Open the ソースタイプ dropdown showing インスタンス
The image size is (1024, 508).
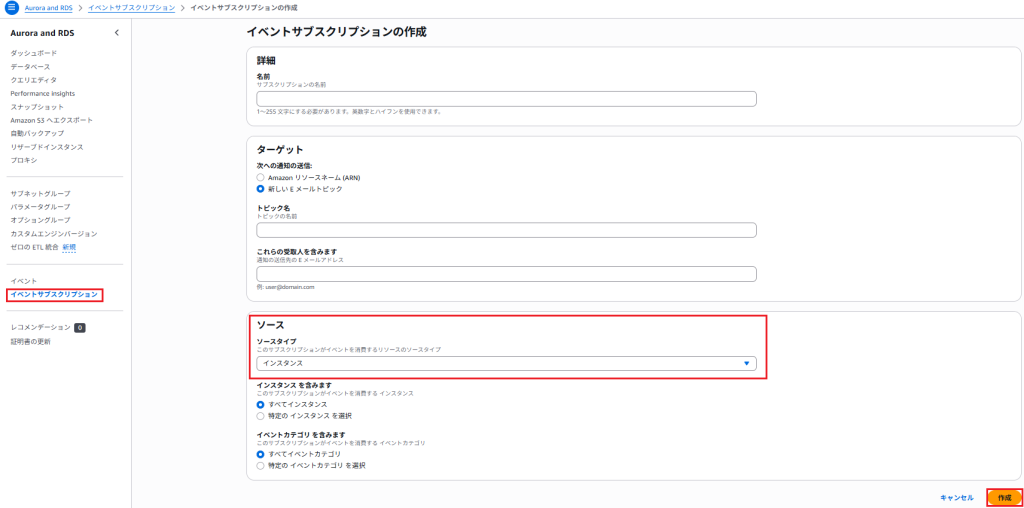[x=506, y=363]
